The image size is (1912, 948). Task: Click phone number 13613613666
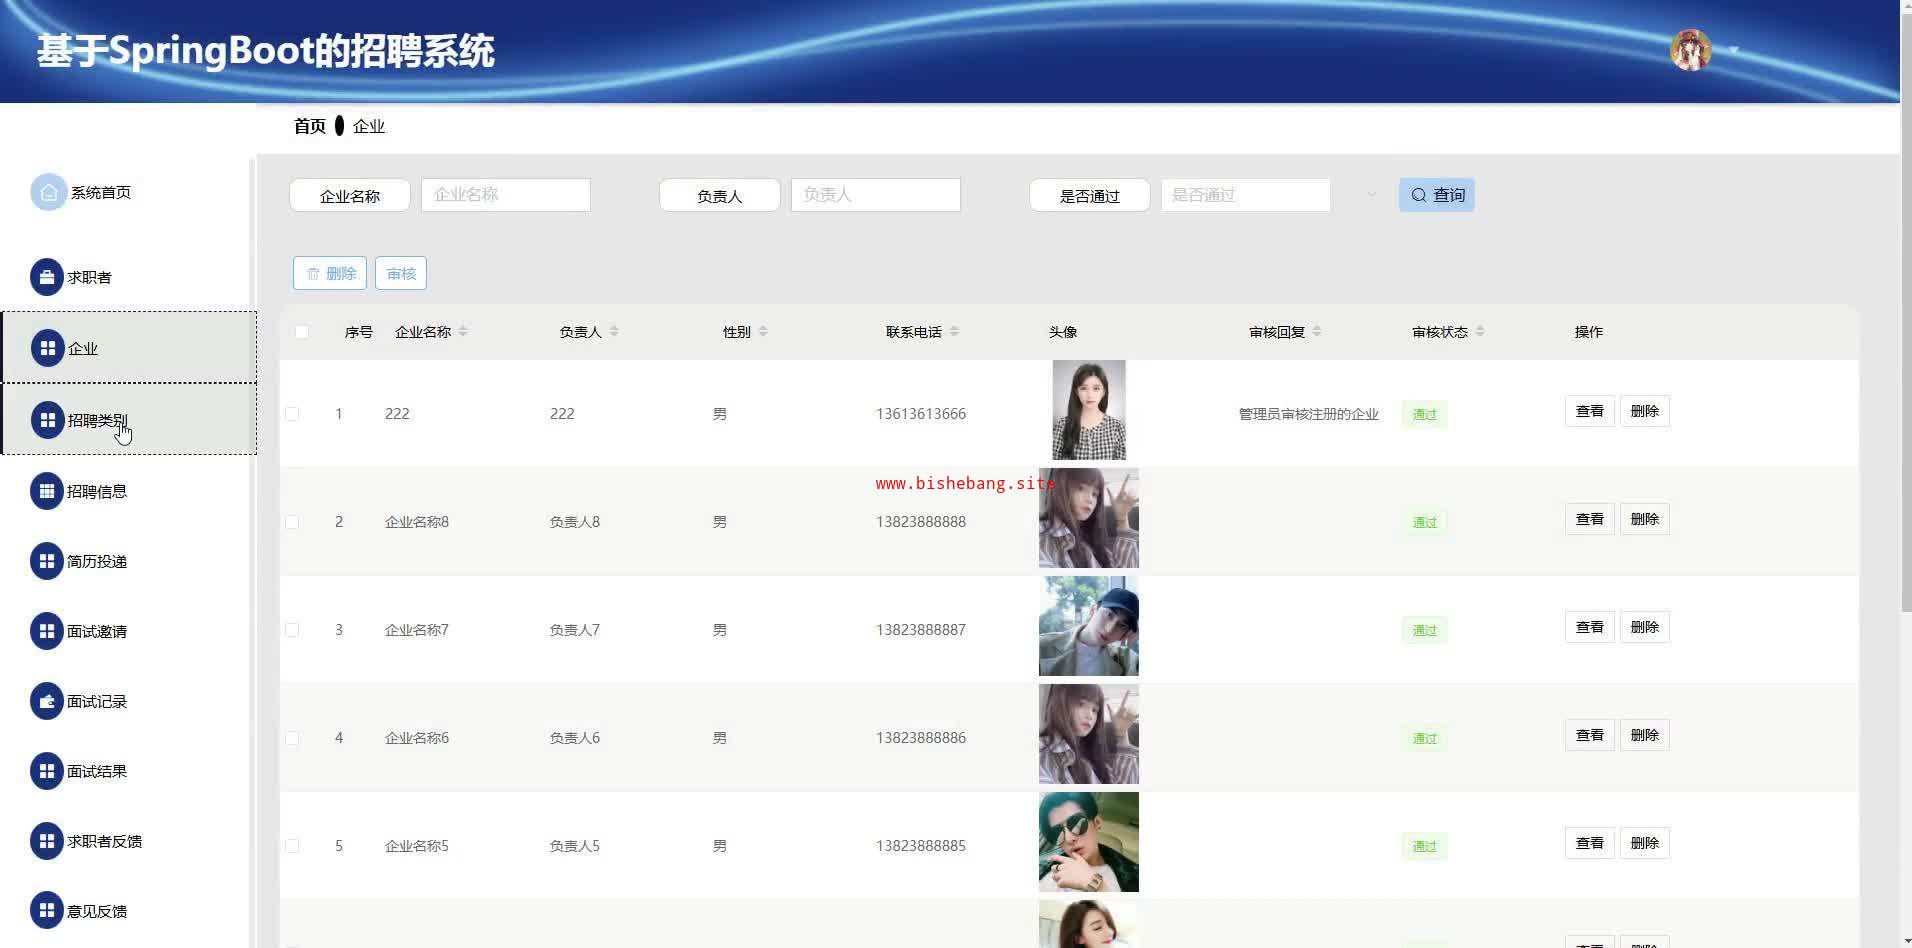click(x=921, y=414)
